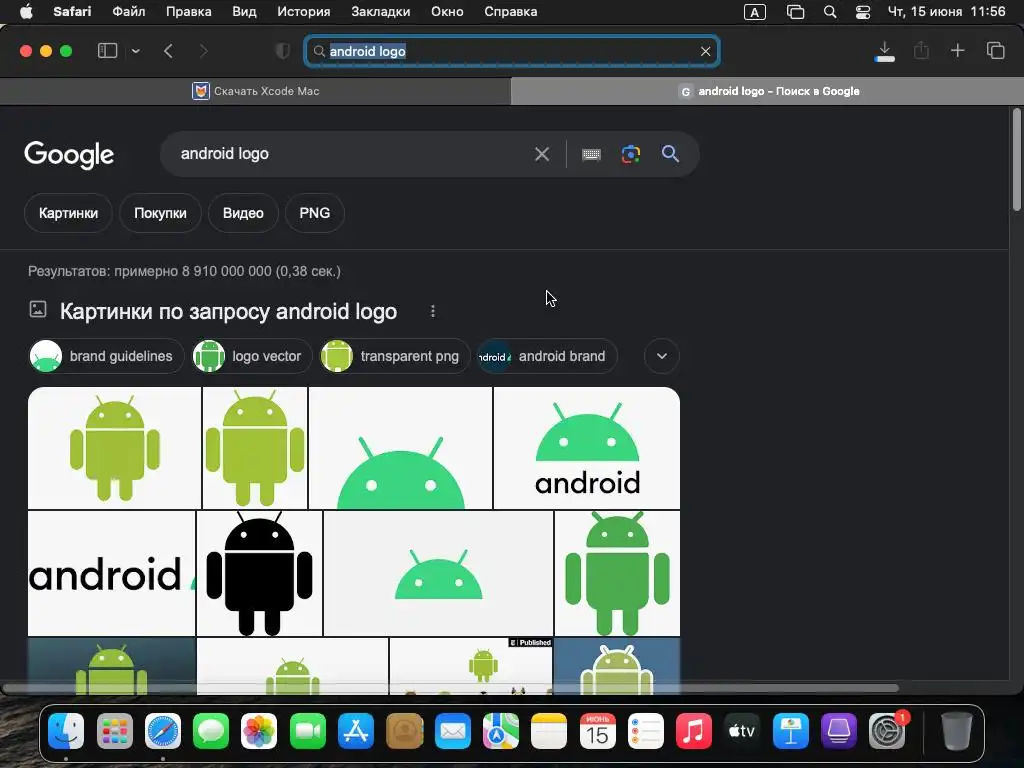
Task: Show Safari downloads list
Action: click(885, 51)
